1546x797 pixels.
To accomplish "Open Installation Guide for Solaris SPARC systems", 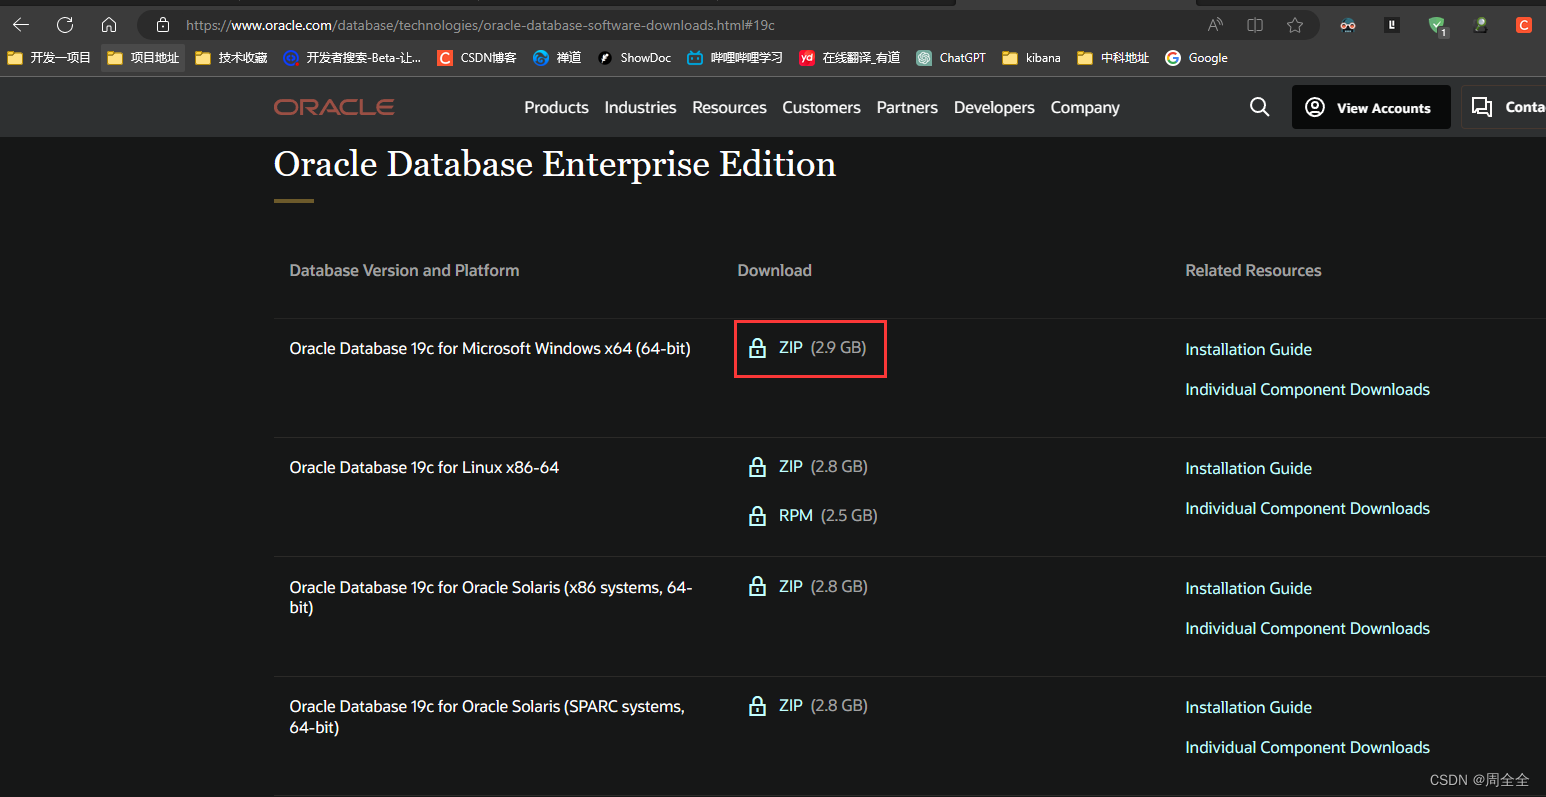I will click(x=1248, y=707).
